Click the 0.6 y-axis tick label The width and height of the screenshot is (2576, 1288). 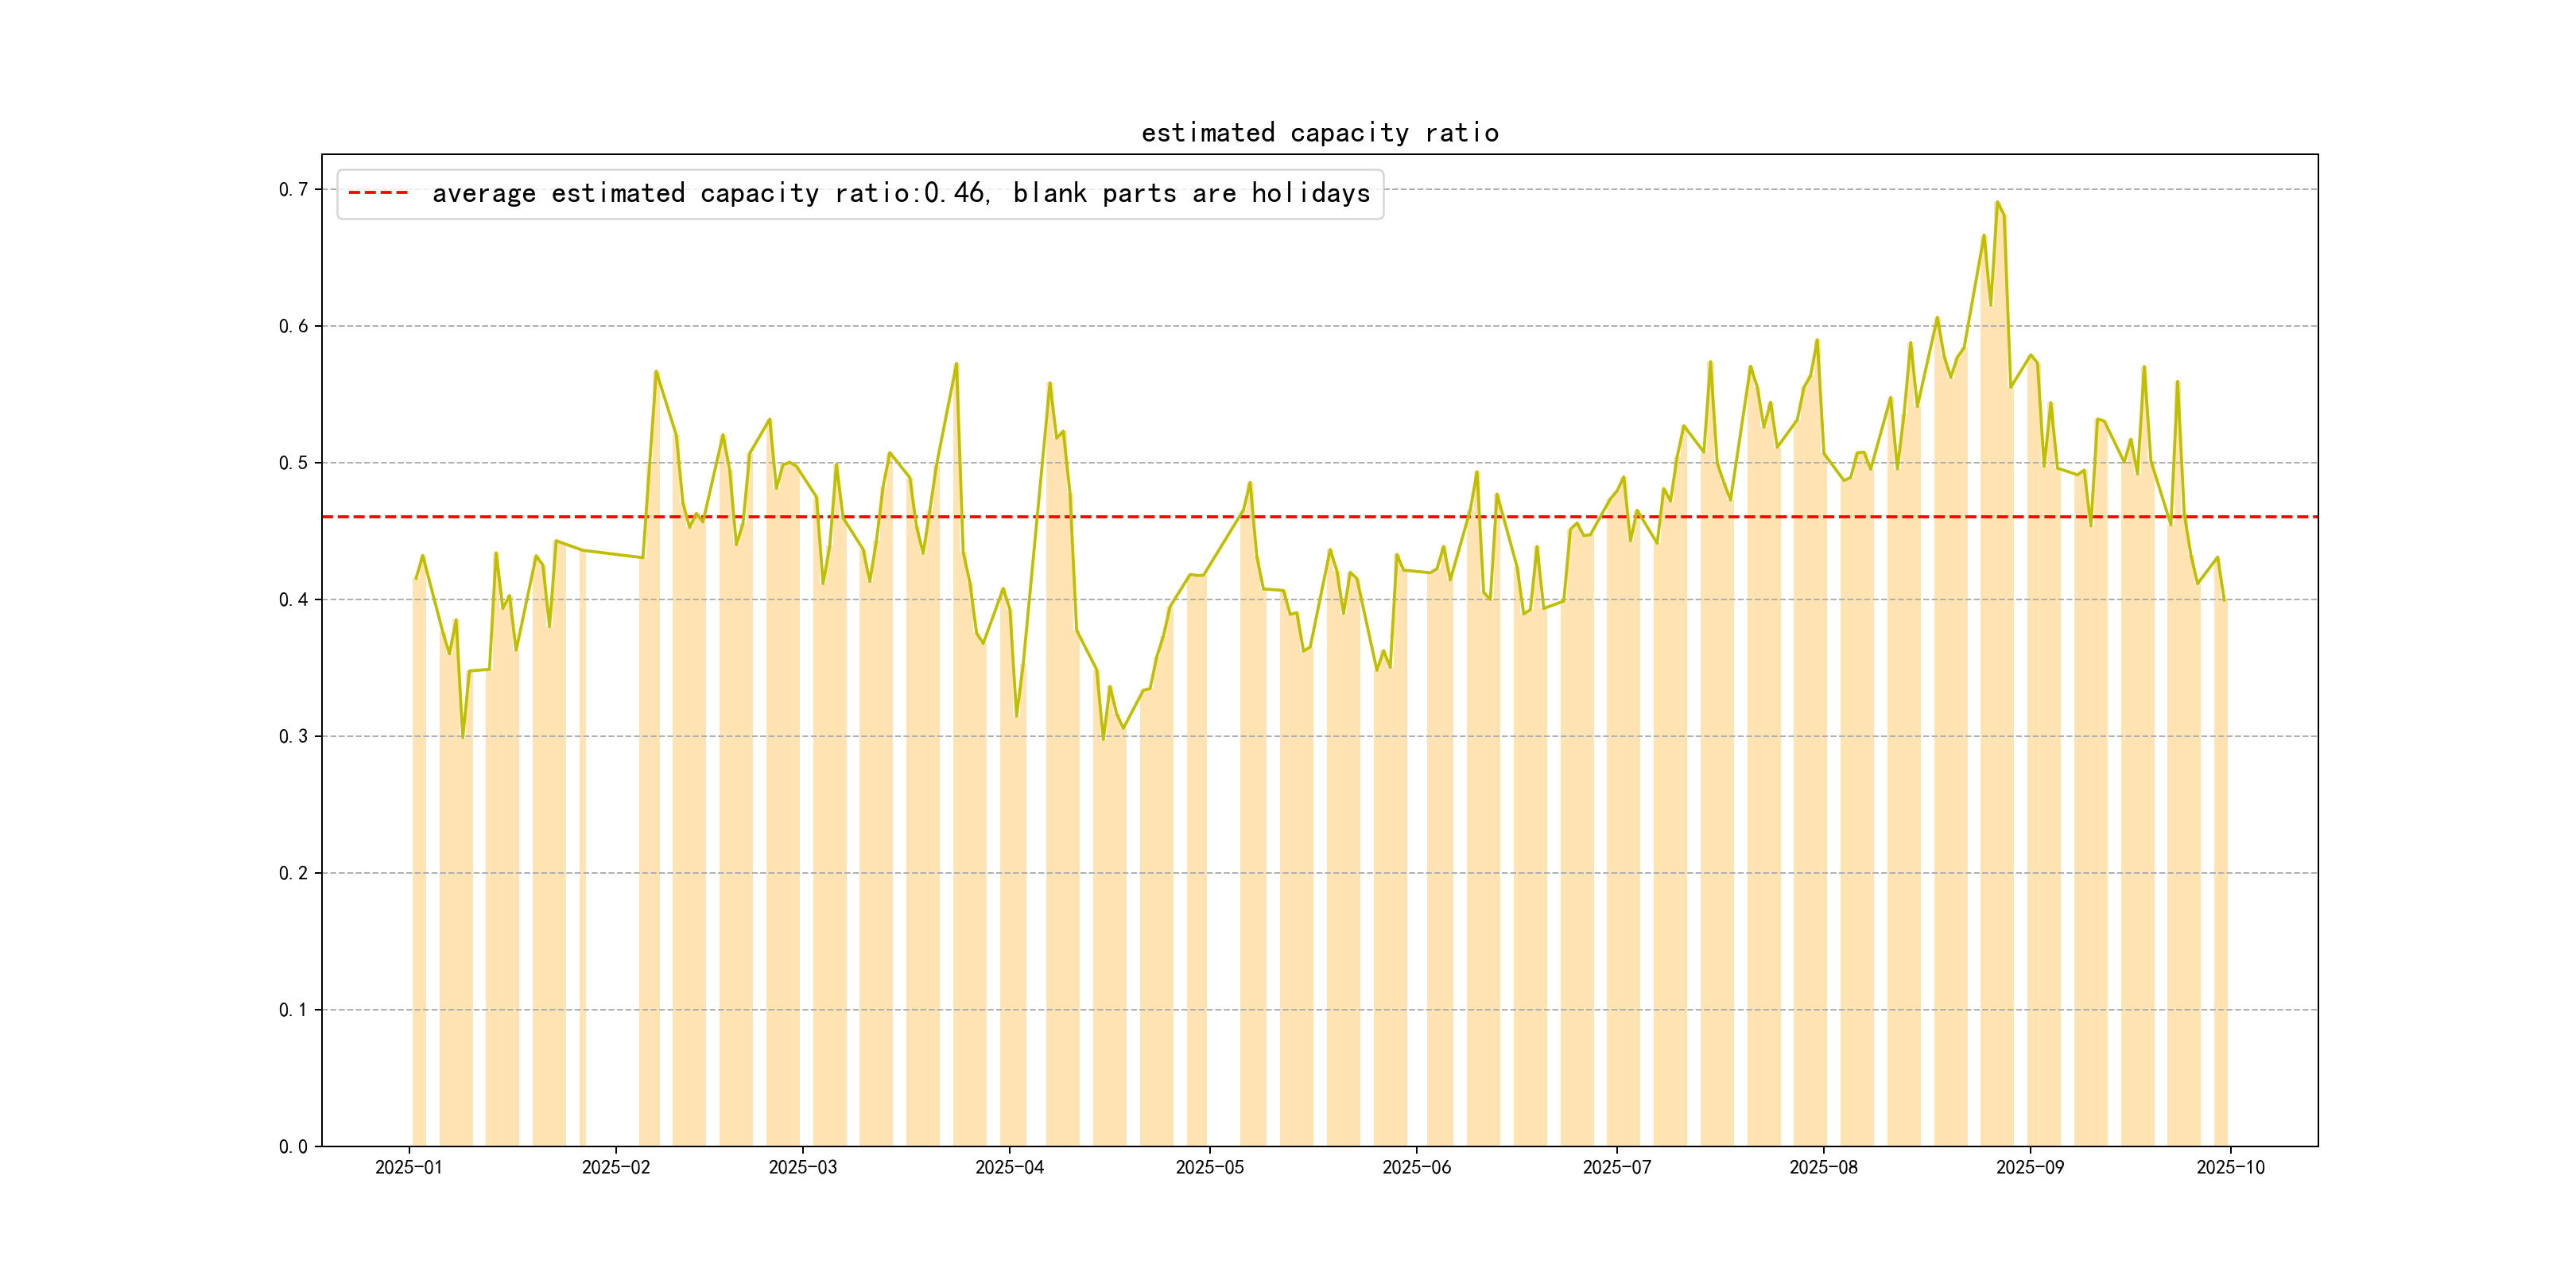(x=293, y=326)
